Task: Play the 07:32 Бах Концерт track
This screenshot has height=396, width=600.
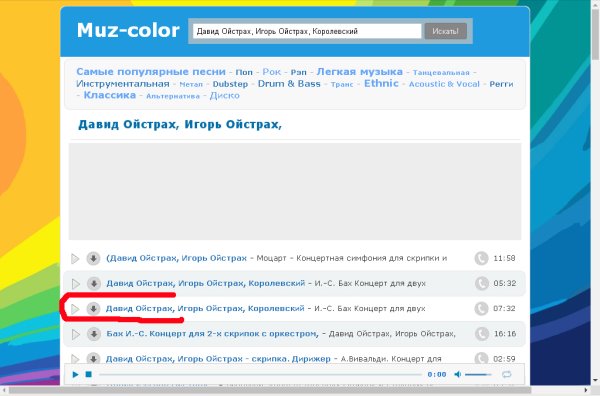Action: tap(75, 309)
